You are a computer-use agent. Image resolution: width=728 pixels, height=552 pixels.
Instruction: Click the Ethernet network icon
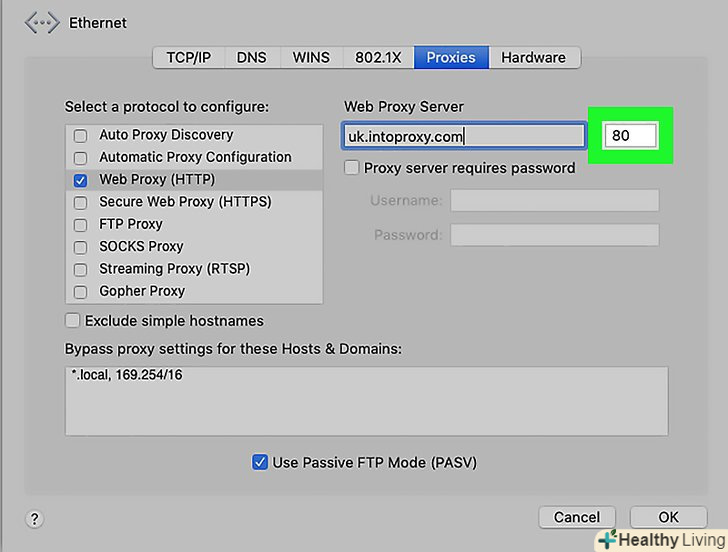tap(42, 23)
